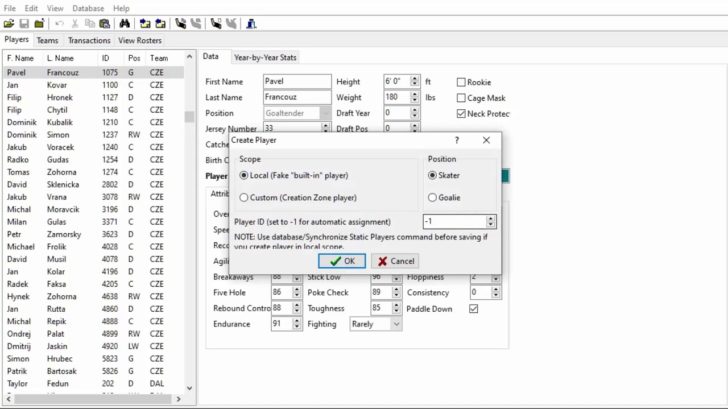Click the copy icon in the toolbar
728x409 pixels.
pyautogui.click(x=91, y=23)
